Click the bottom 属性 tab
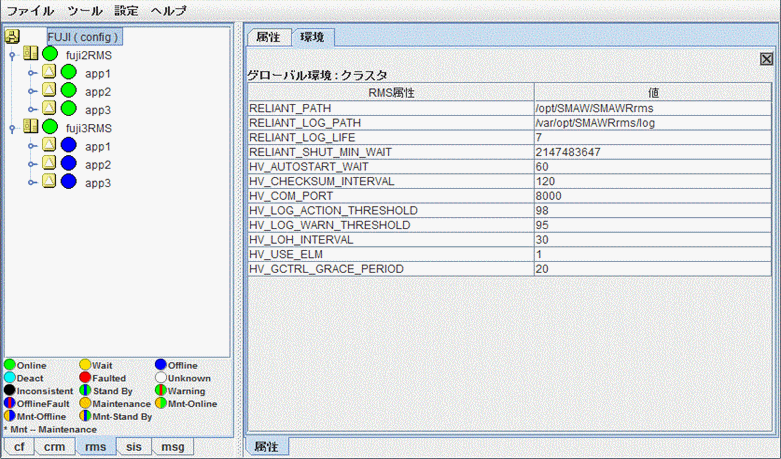 tap(266, 446)
